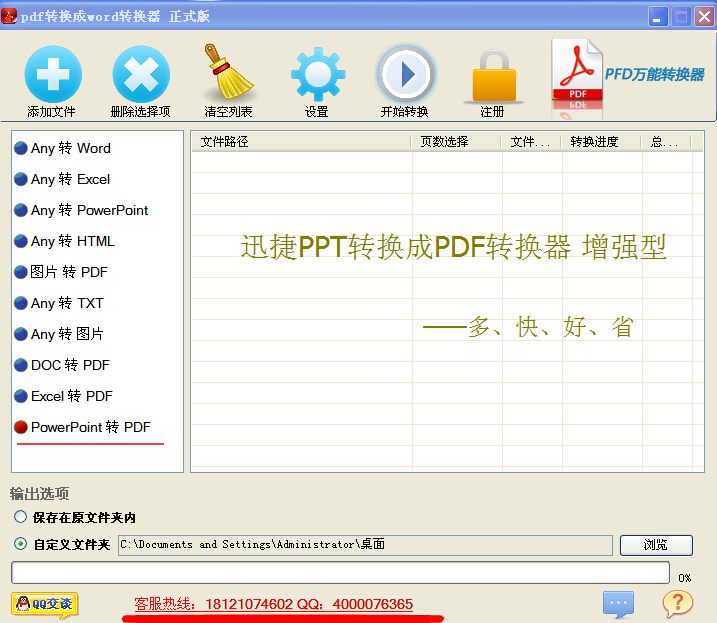This screenshot has width=717, height=623.
Task: Click the 总... column header
Action: click(x=666, y=142)
